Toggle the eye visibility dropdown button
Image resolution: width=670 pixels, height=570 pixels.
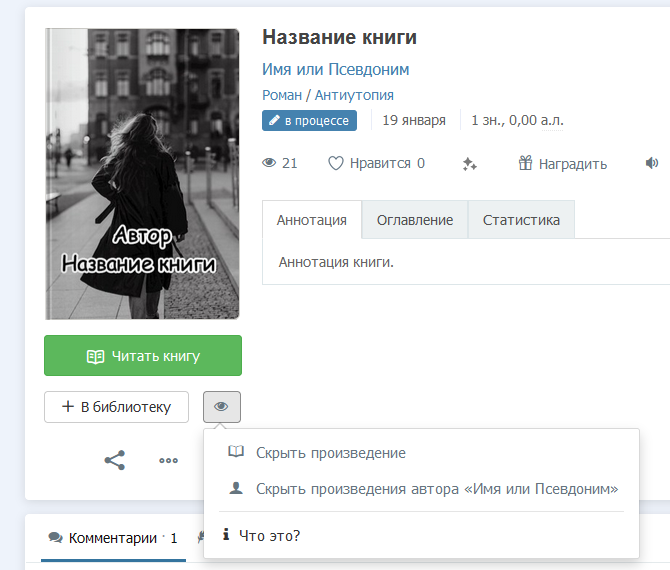coord(221,407)
